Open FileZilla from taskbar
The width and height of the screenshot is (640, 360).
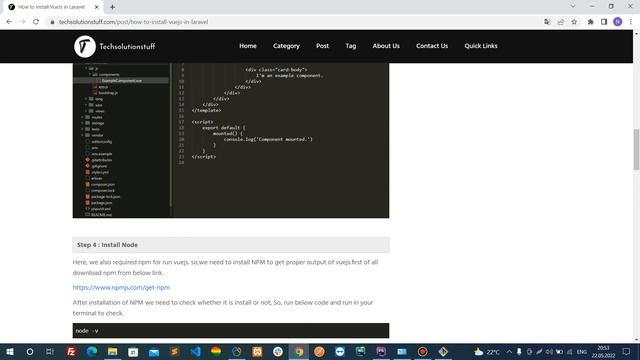click(71, 351)
